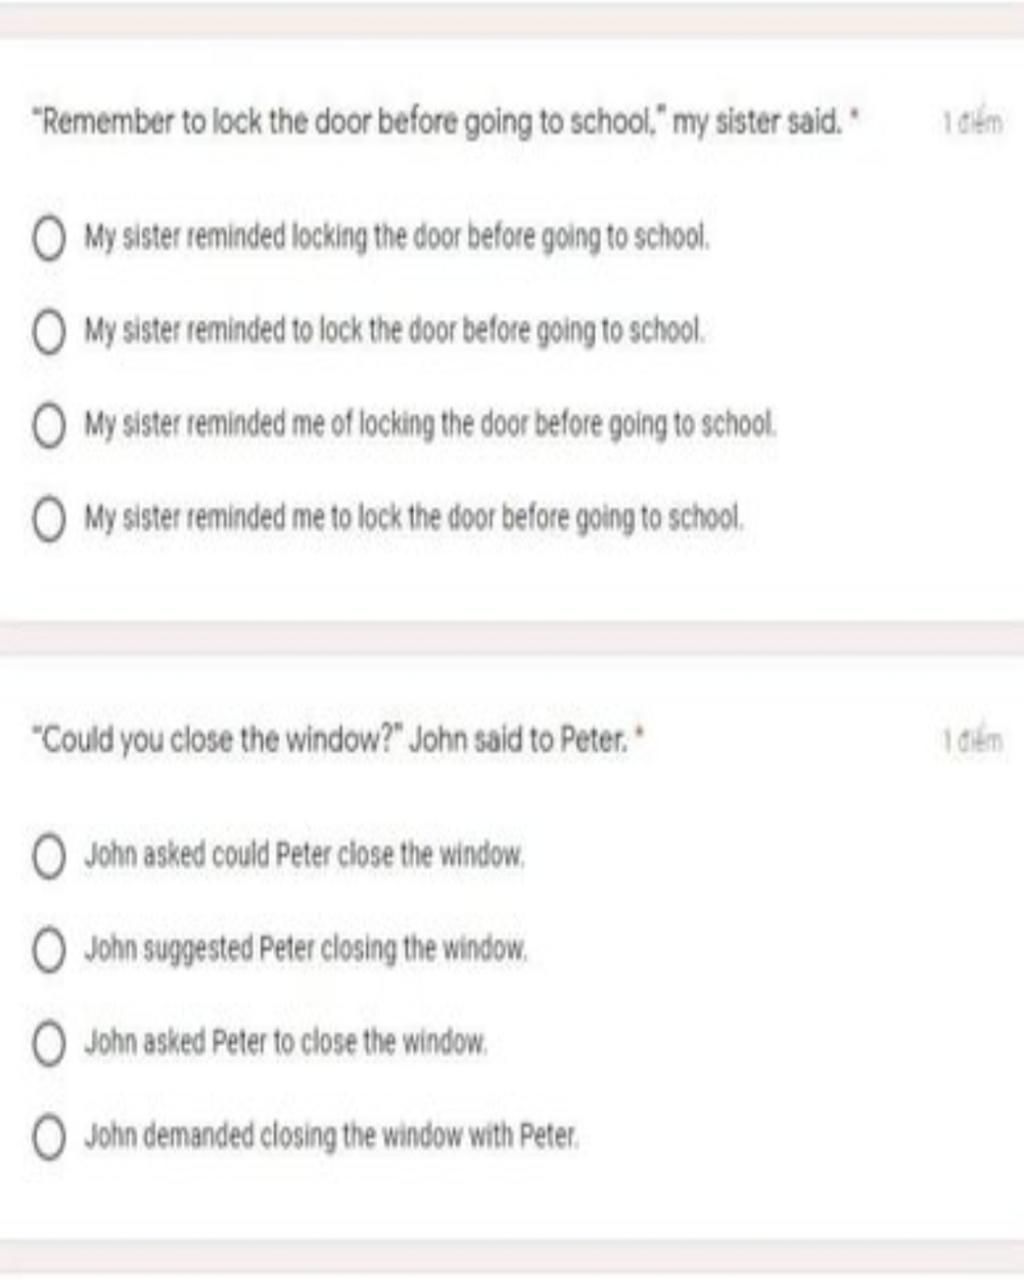This screenshot has height=1280, width=1024.
Task: Pick radio 'John demanded closing the window with Peter'
Action: 48,1138
